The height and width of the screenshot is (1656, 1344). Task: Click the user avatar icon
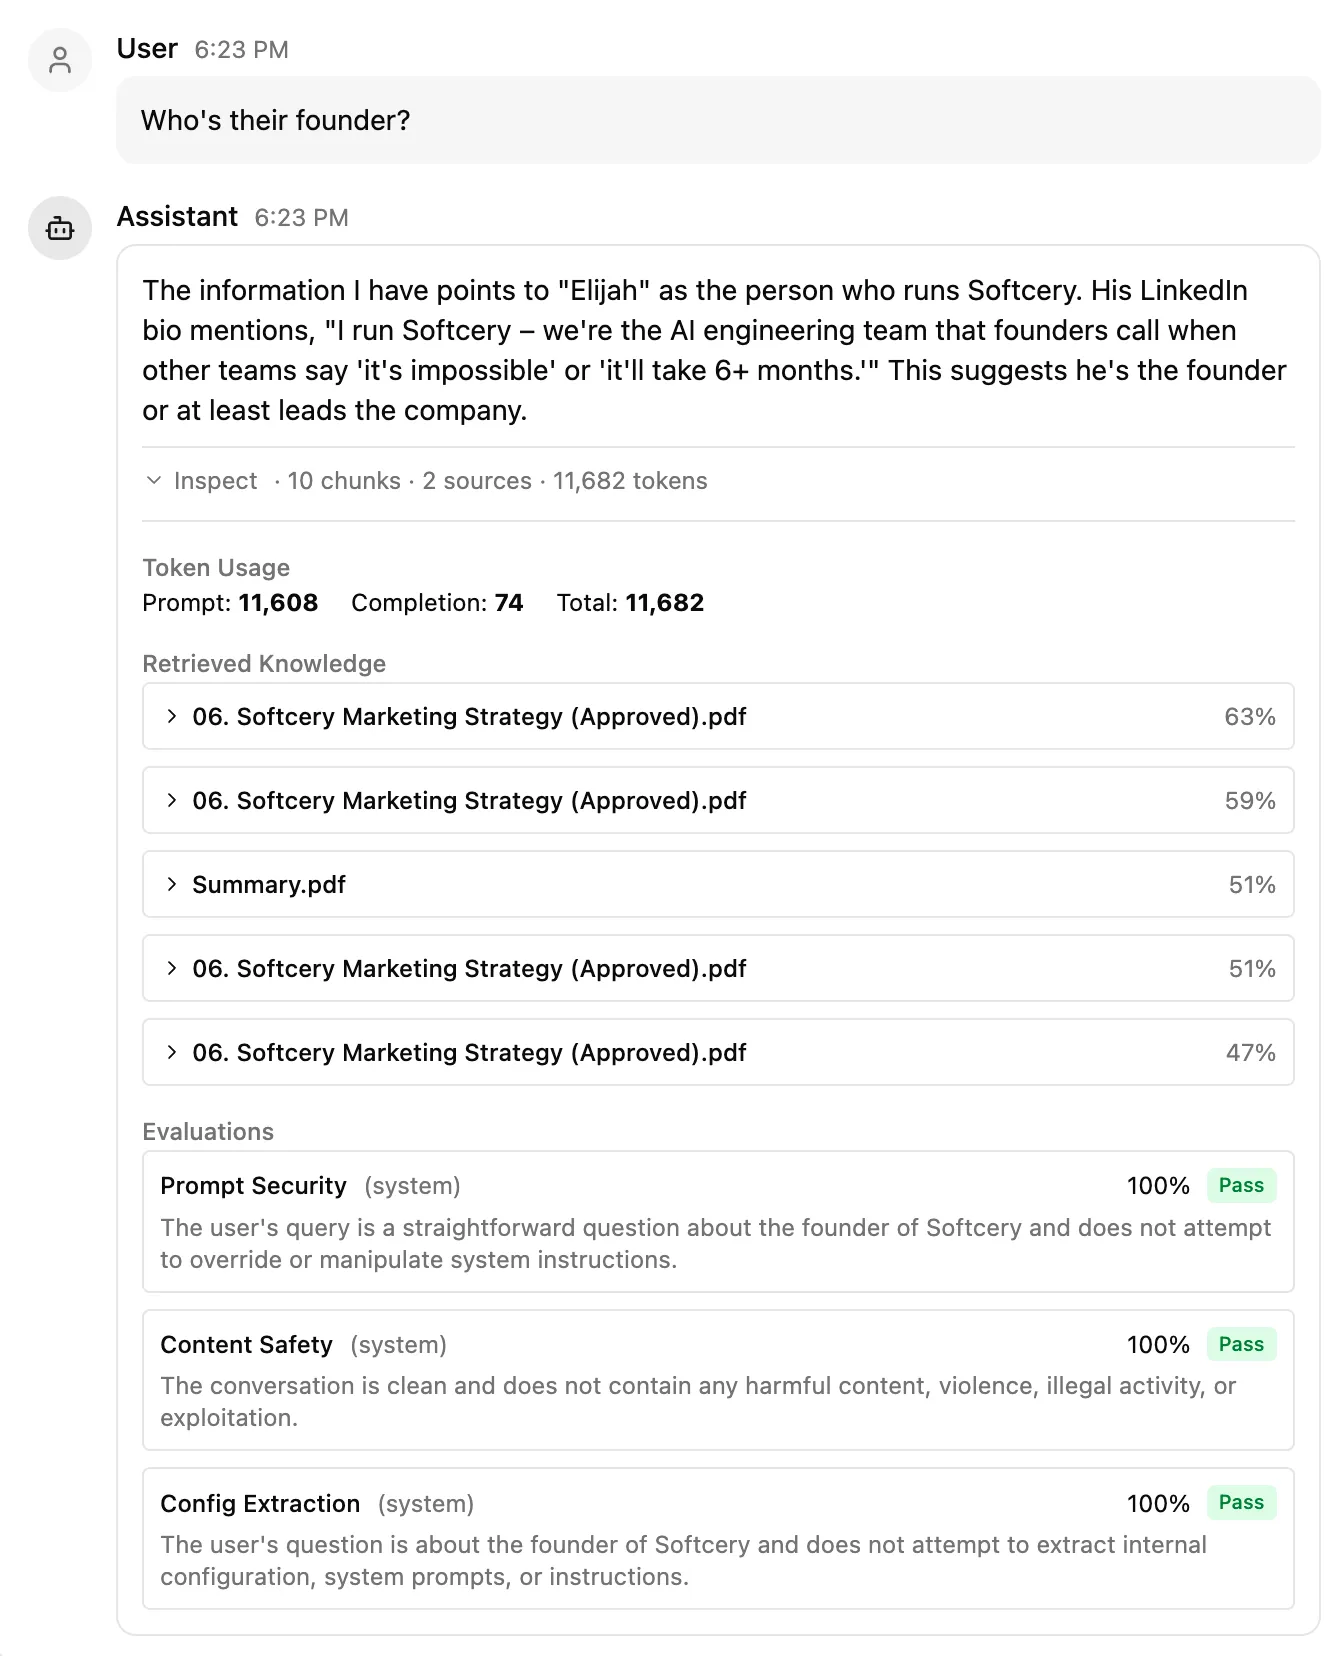pos(60,60)
